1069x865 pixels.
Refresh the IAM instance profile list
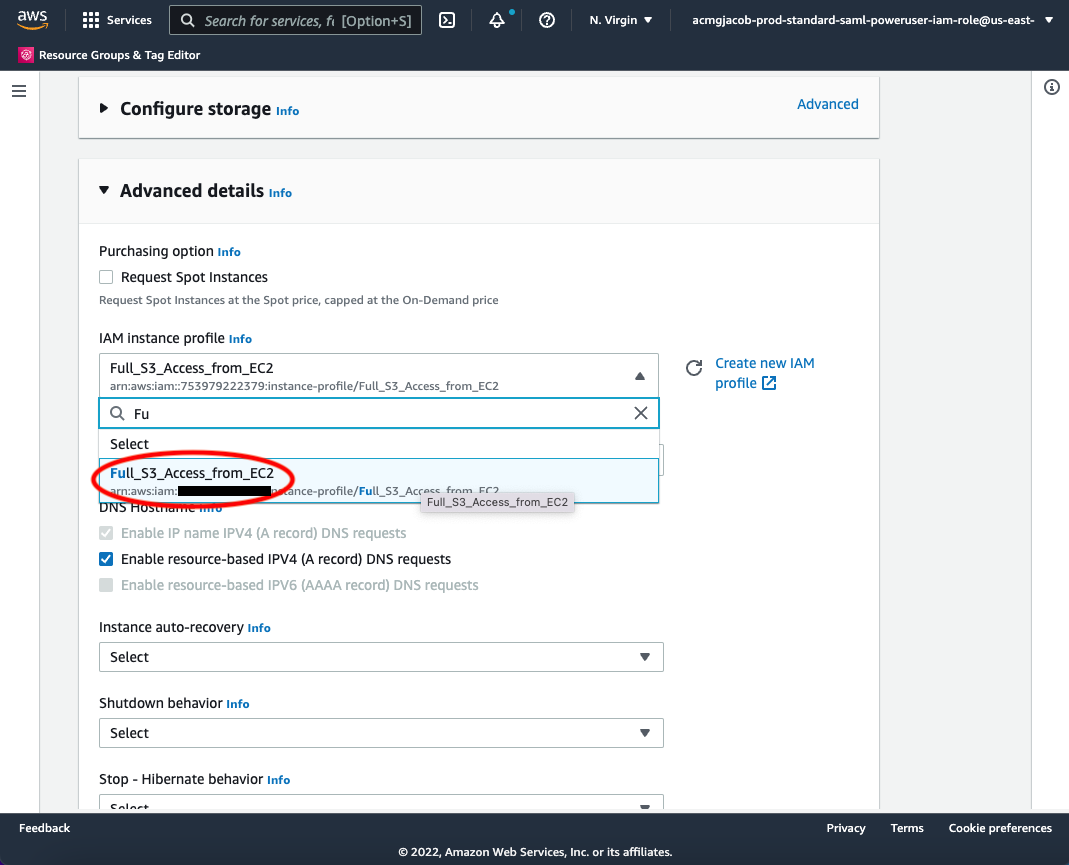(x=694, y=368)
